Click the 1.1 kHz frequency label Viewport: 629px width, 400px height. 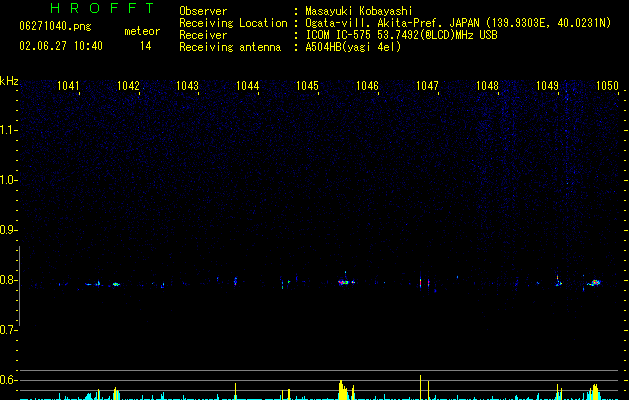(8, 130)
